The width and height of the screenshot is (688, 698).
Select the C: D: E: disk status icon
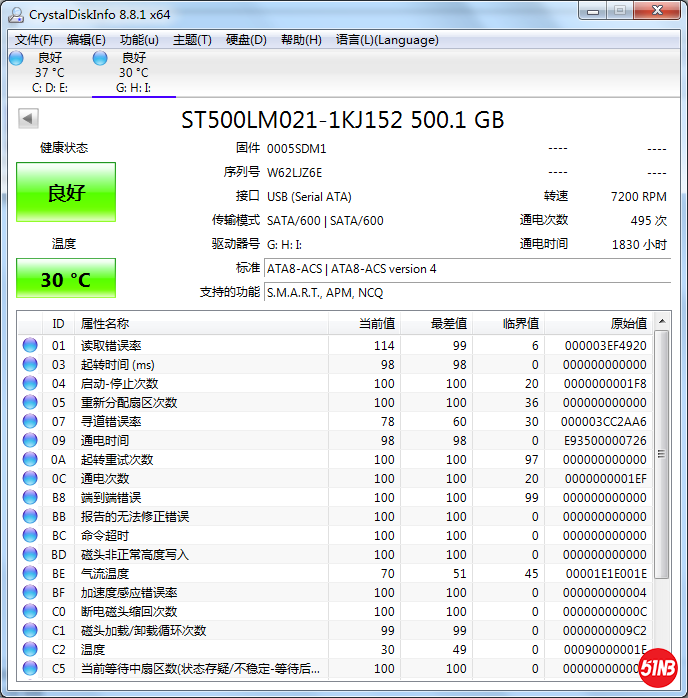coord(16,58)
